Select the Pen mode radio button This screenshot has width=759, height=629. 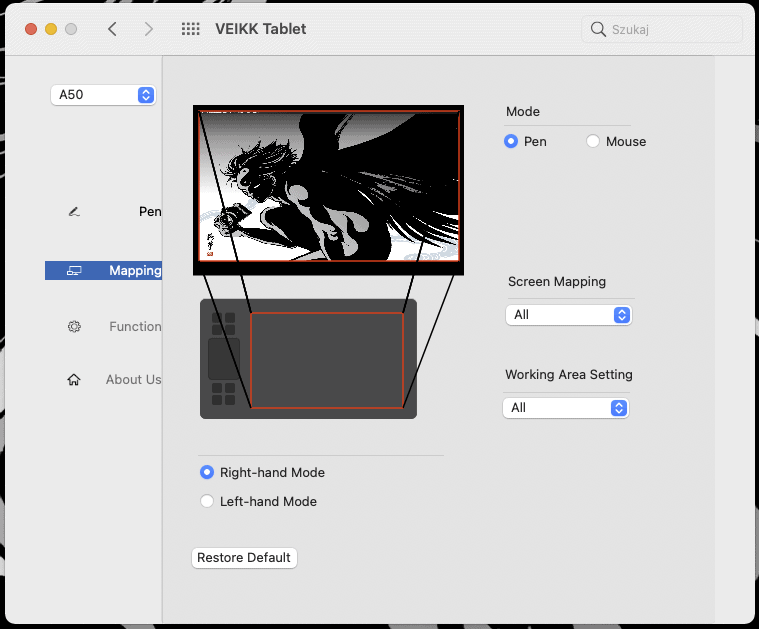point(511,142)
